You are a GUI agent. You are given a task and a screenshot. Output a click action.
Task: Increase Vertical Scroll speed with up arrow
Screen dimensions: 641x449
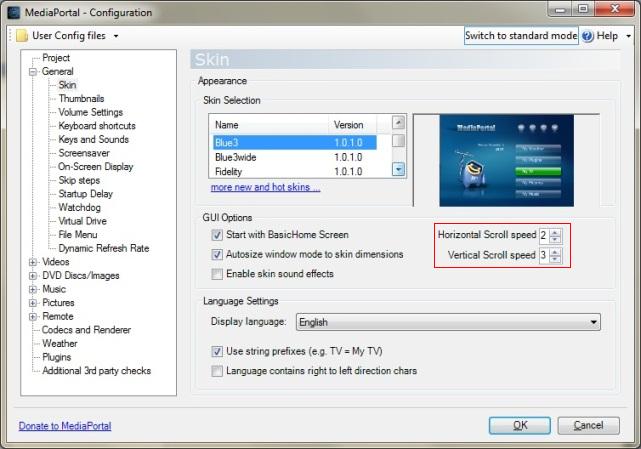click(555, 252)
